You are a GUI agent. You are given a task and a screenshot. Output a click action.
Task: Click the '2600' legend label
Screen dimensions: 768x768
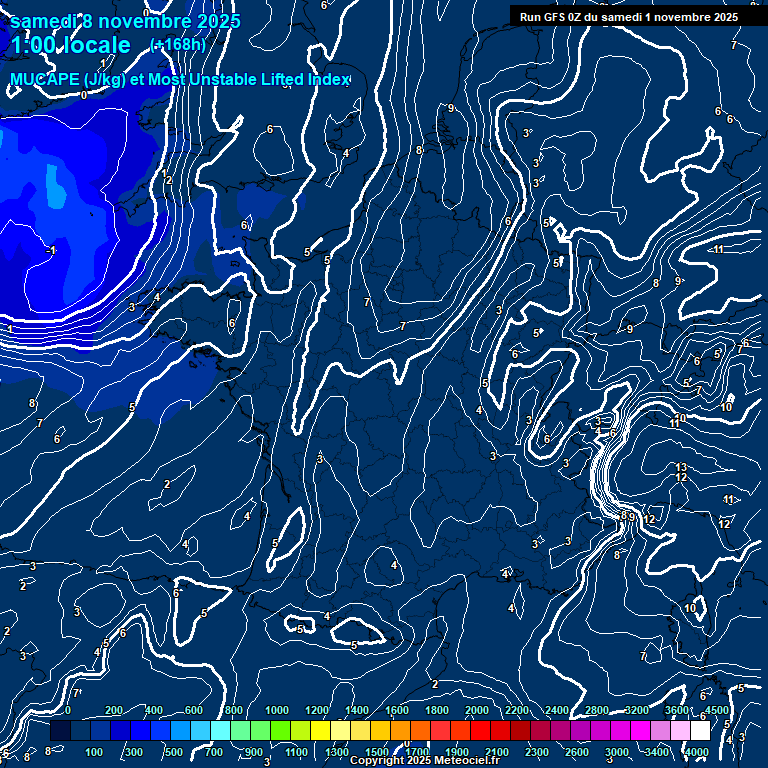(x=577, y=752)
